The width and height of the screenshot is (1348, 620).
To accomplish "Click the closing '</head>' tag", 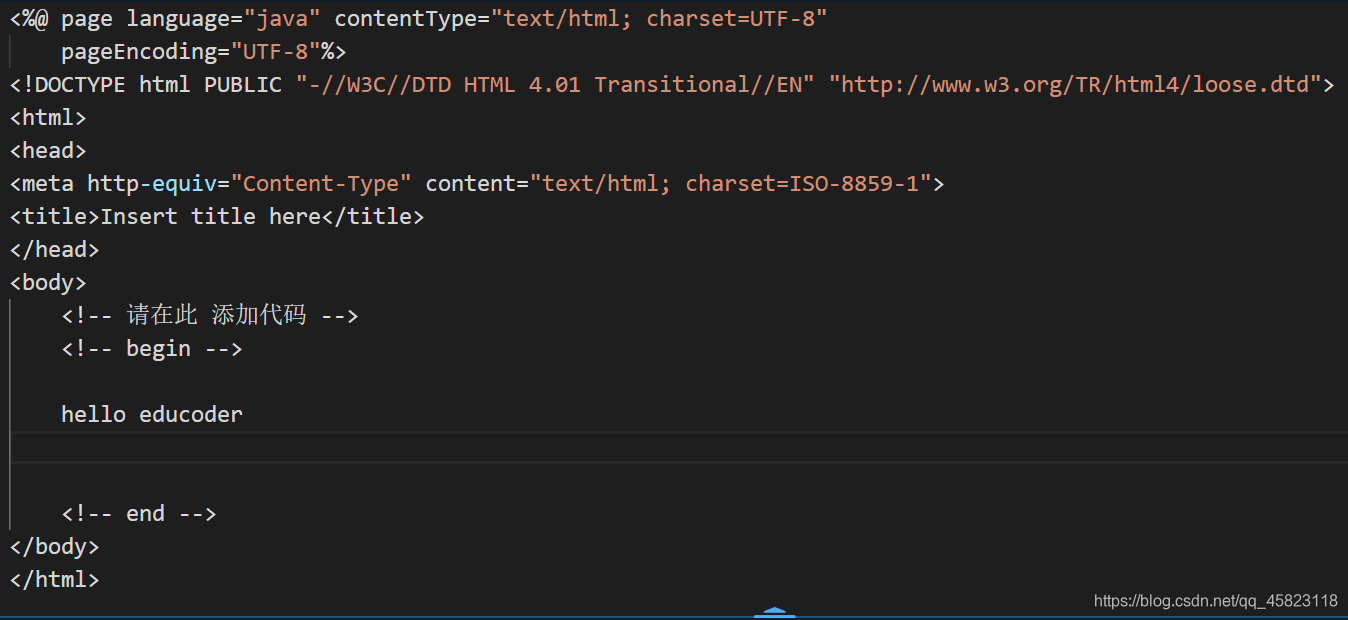I will click(x=55, y=249).
